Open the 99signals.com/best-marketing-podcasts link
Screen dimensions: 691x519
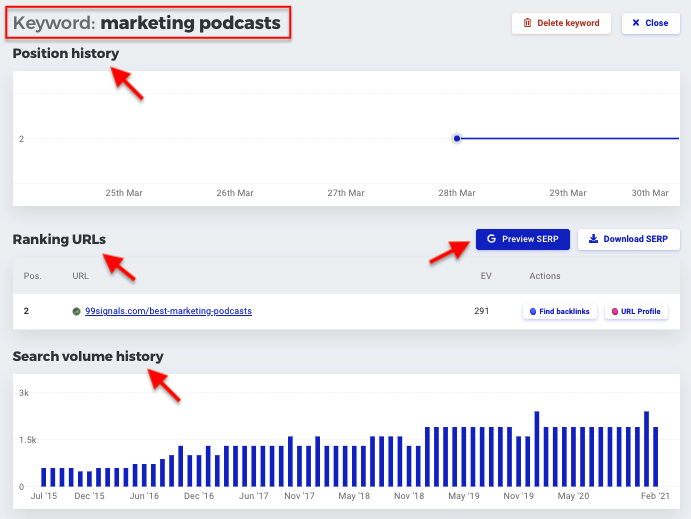click(x=168, y=311)
